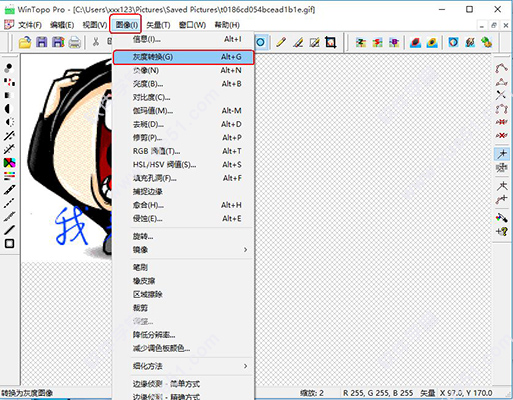
Task: Click the colorful RGB threshold icon on left
Action: click(9, 163)
